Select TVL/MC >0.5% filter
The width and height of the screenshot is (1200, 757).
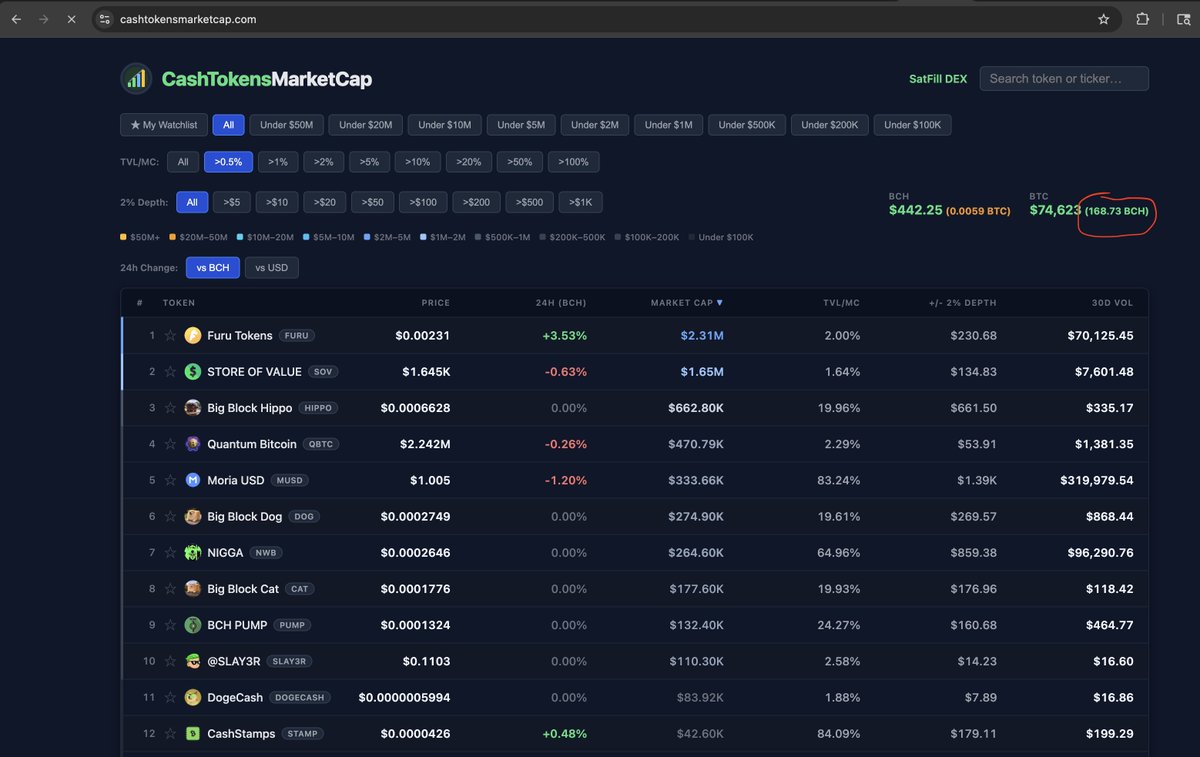pos(228,162)
